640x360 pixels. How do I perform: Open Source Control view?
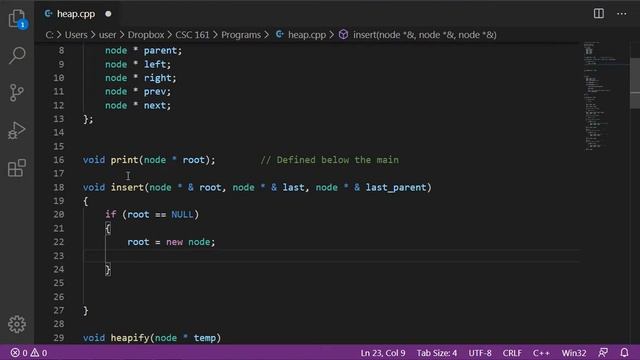(17, 93)
